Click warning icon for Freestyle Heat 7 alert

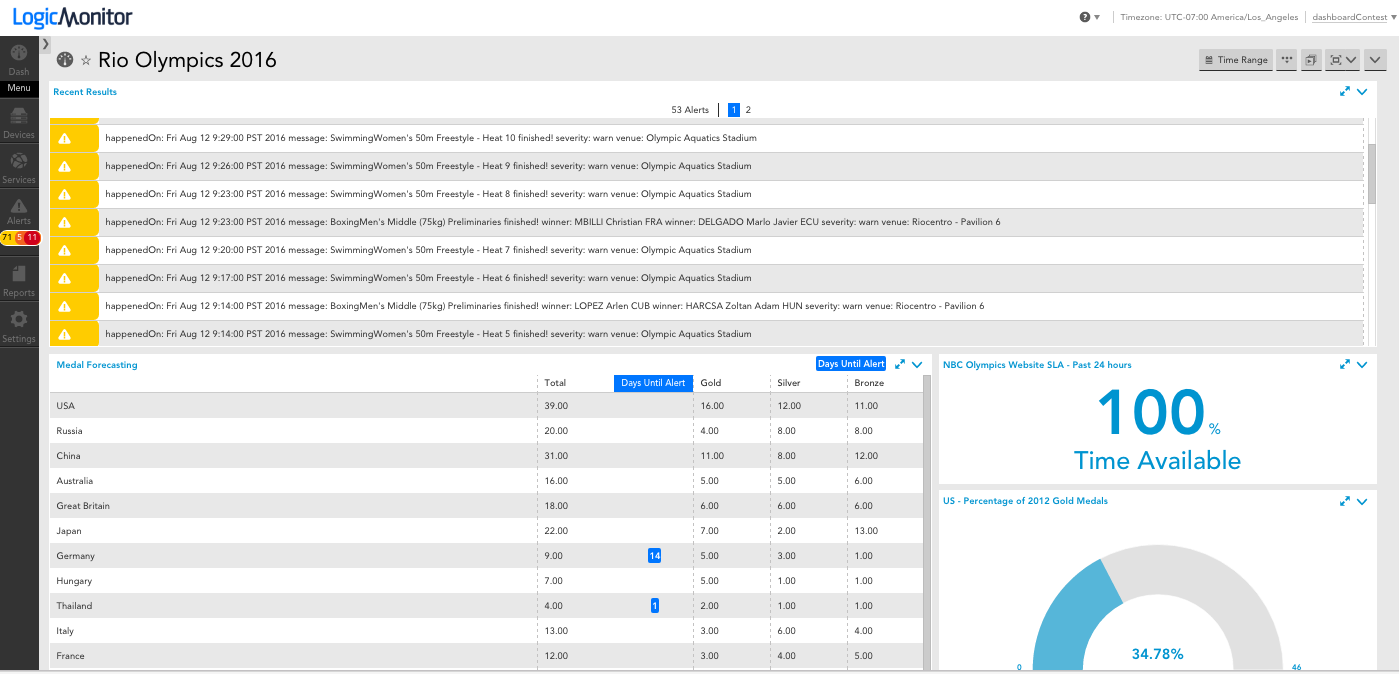pos(65,250)
